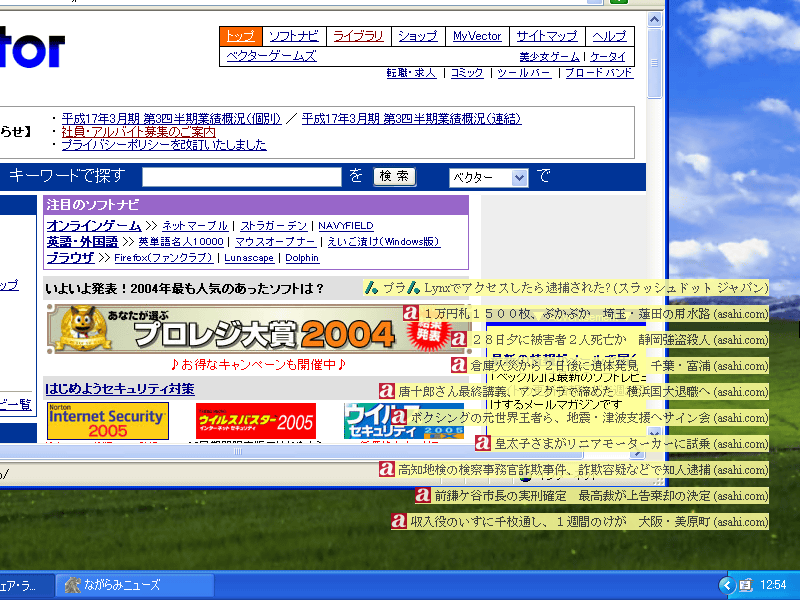Click the 検索 search button
The image size is (800, 600).
[x=394, y=177]
